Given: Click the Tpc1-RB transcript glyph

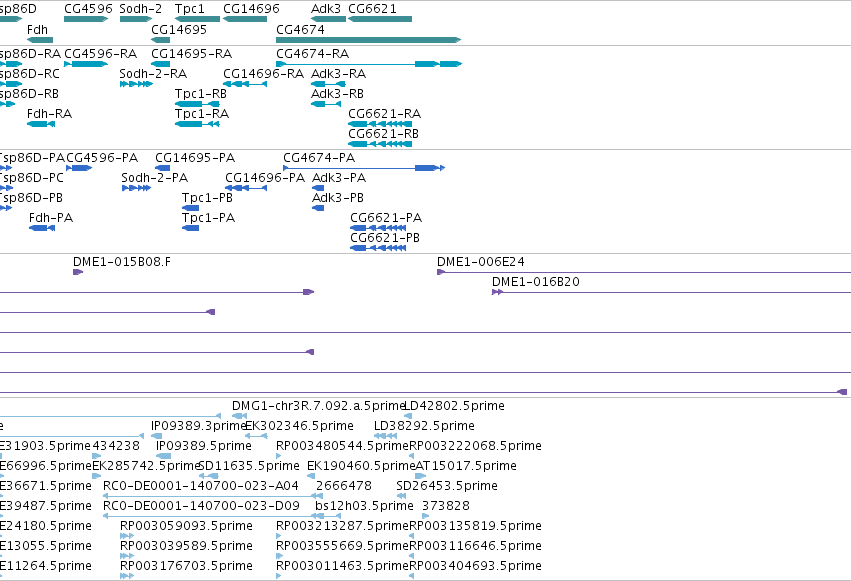Looking at the screenshot, I should pyautogui.click(x=198, y=104).
